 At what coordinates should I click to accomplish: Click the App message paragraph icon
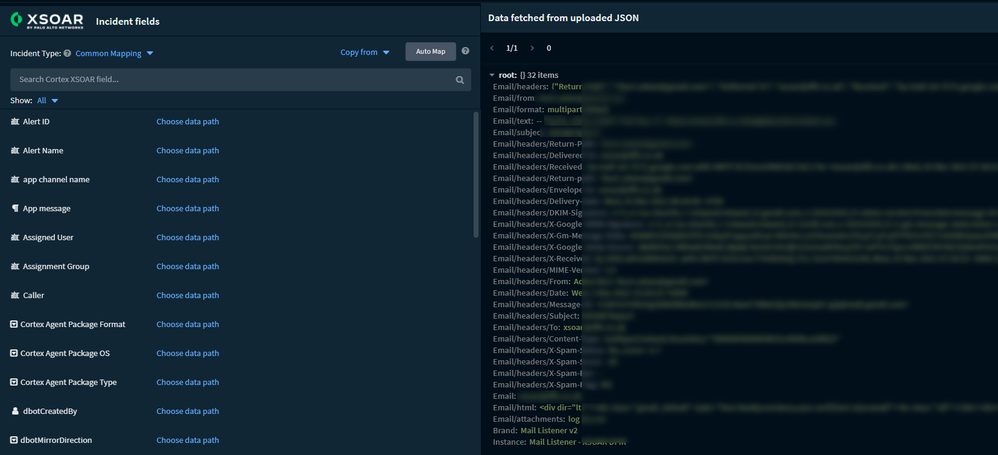[x=15, y=209]
